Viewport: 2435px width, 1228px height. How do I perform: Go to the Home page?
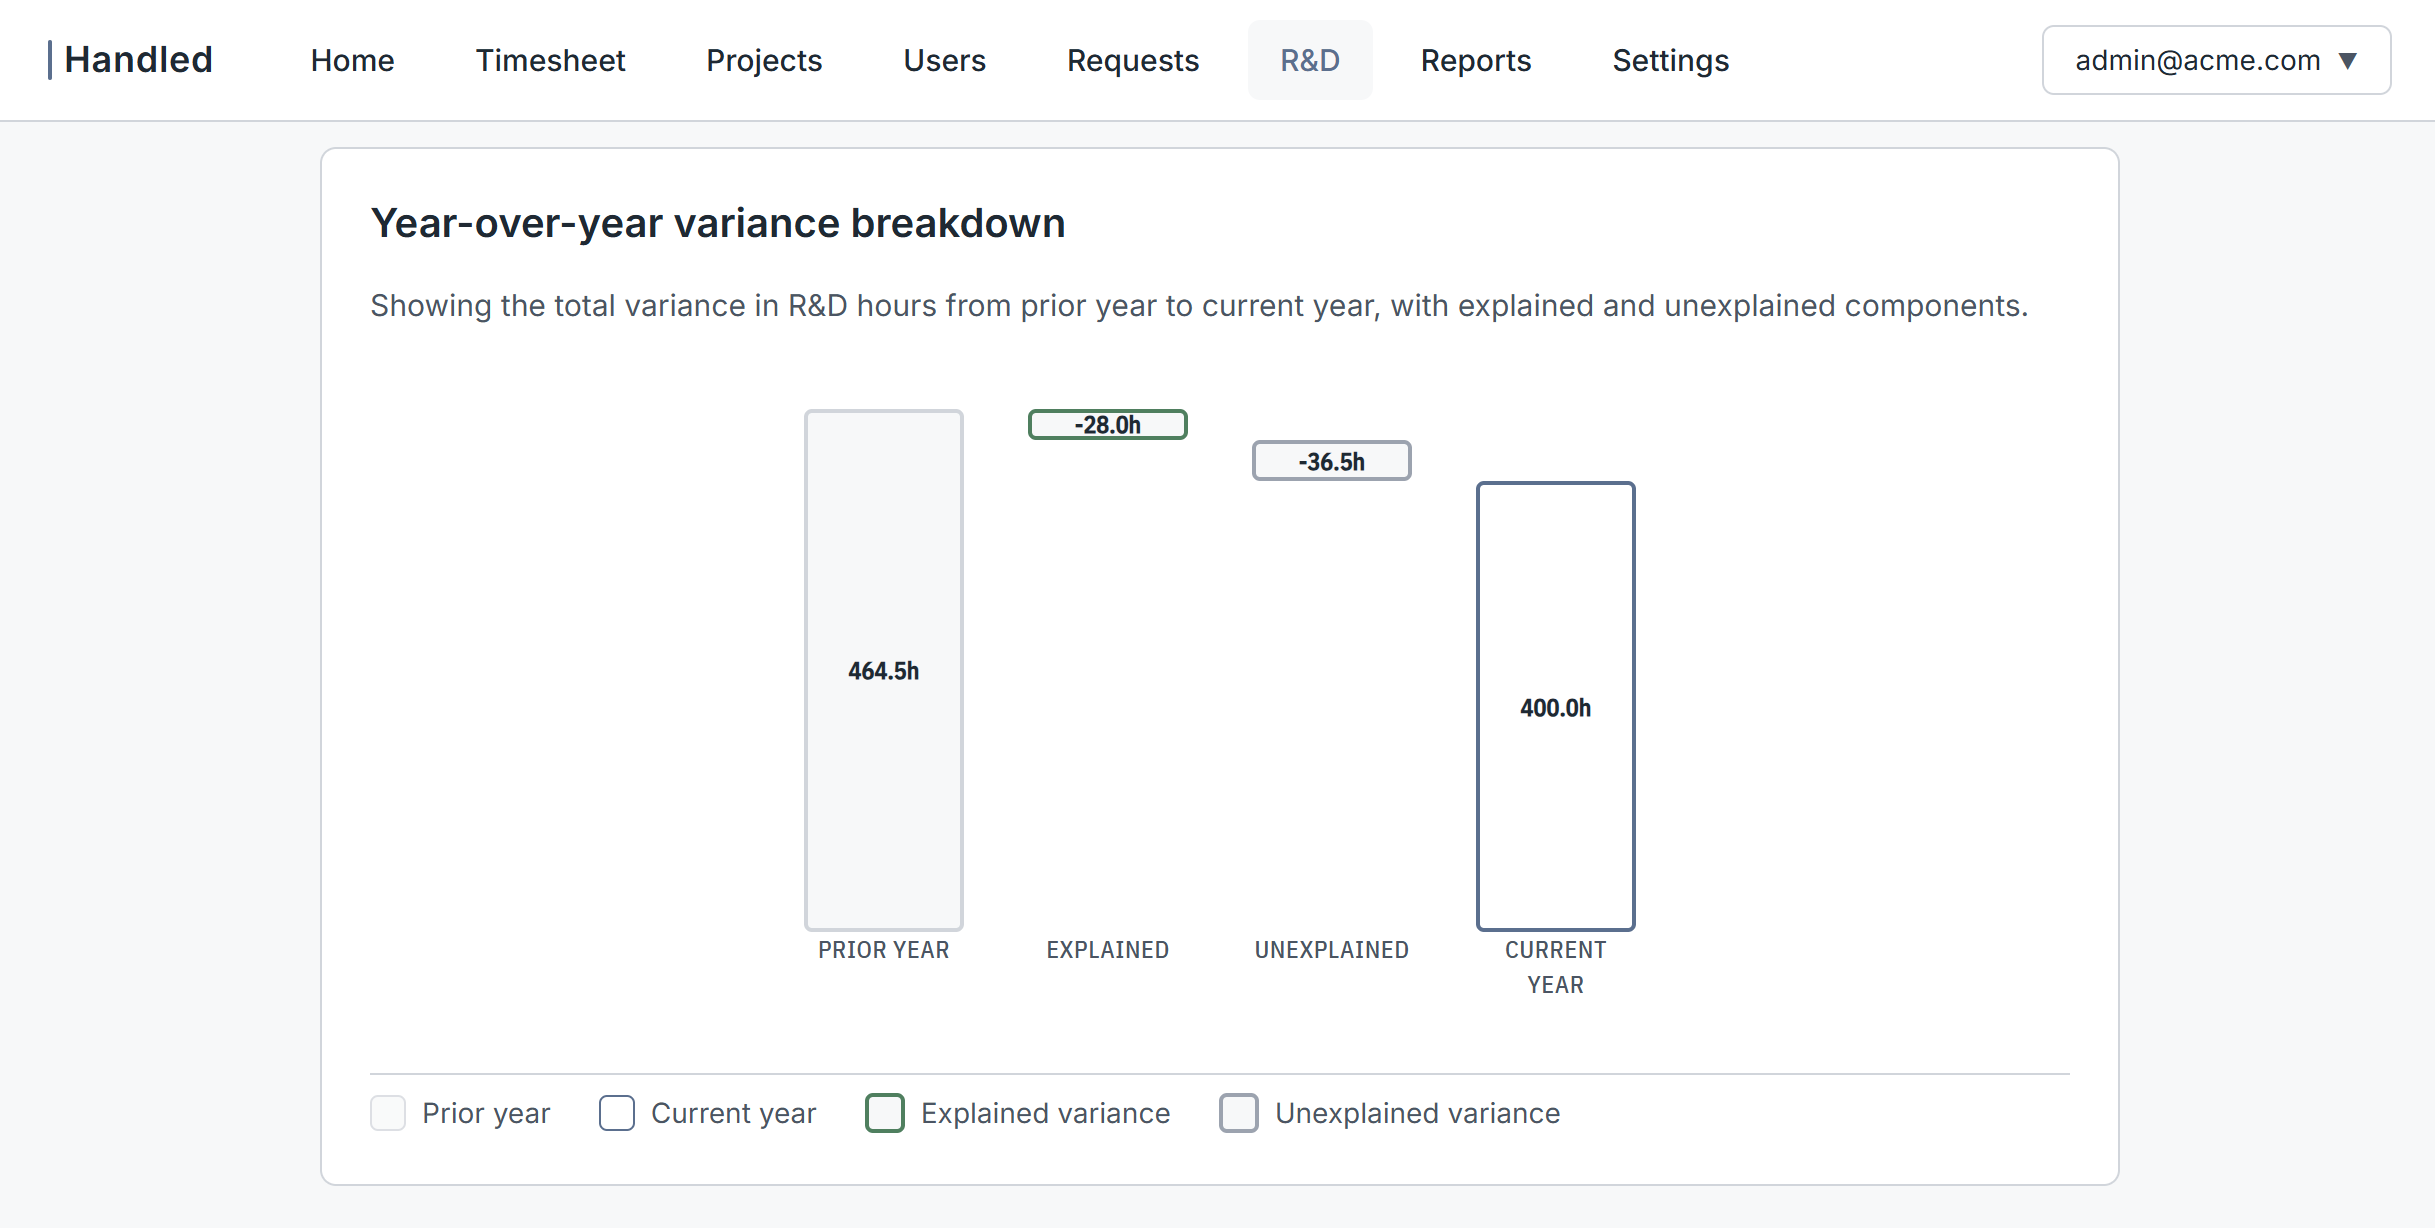[x=352, y=60]
